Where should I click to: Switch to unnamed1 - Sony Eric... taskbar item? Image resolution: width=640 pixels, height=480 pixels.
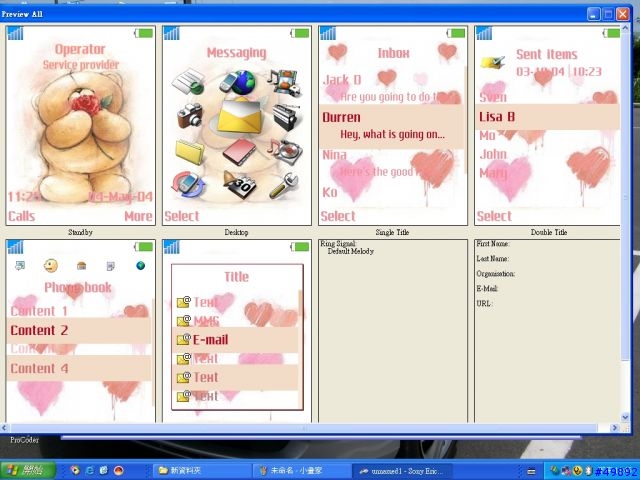click(402, 471)
